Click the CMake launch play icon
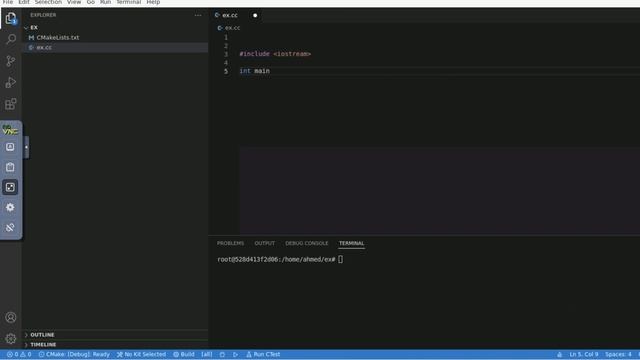640x360 pixels. [236, 354]
